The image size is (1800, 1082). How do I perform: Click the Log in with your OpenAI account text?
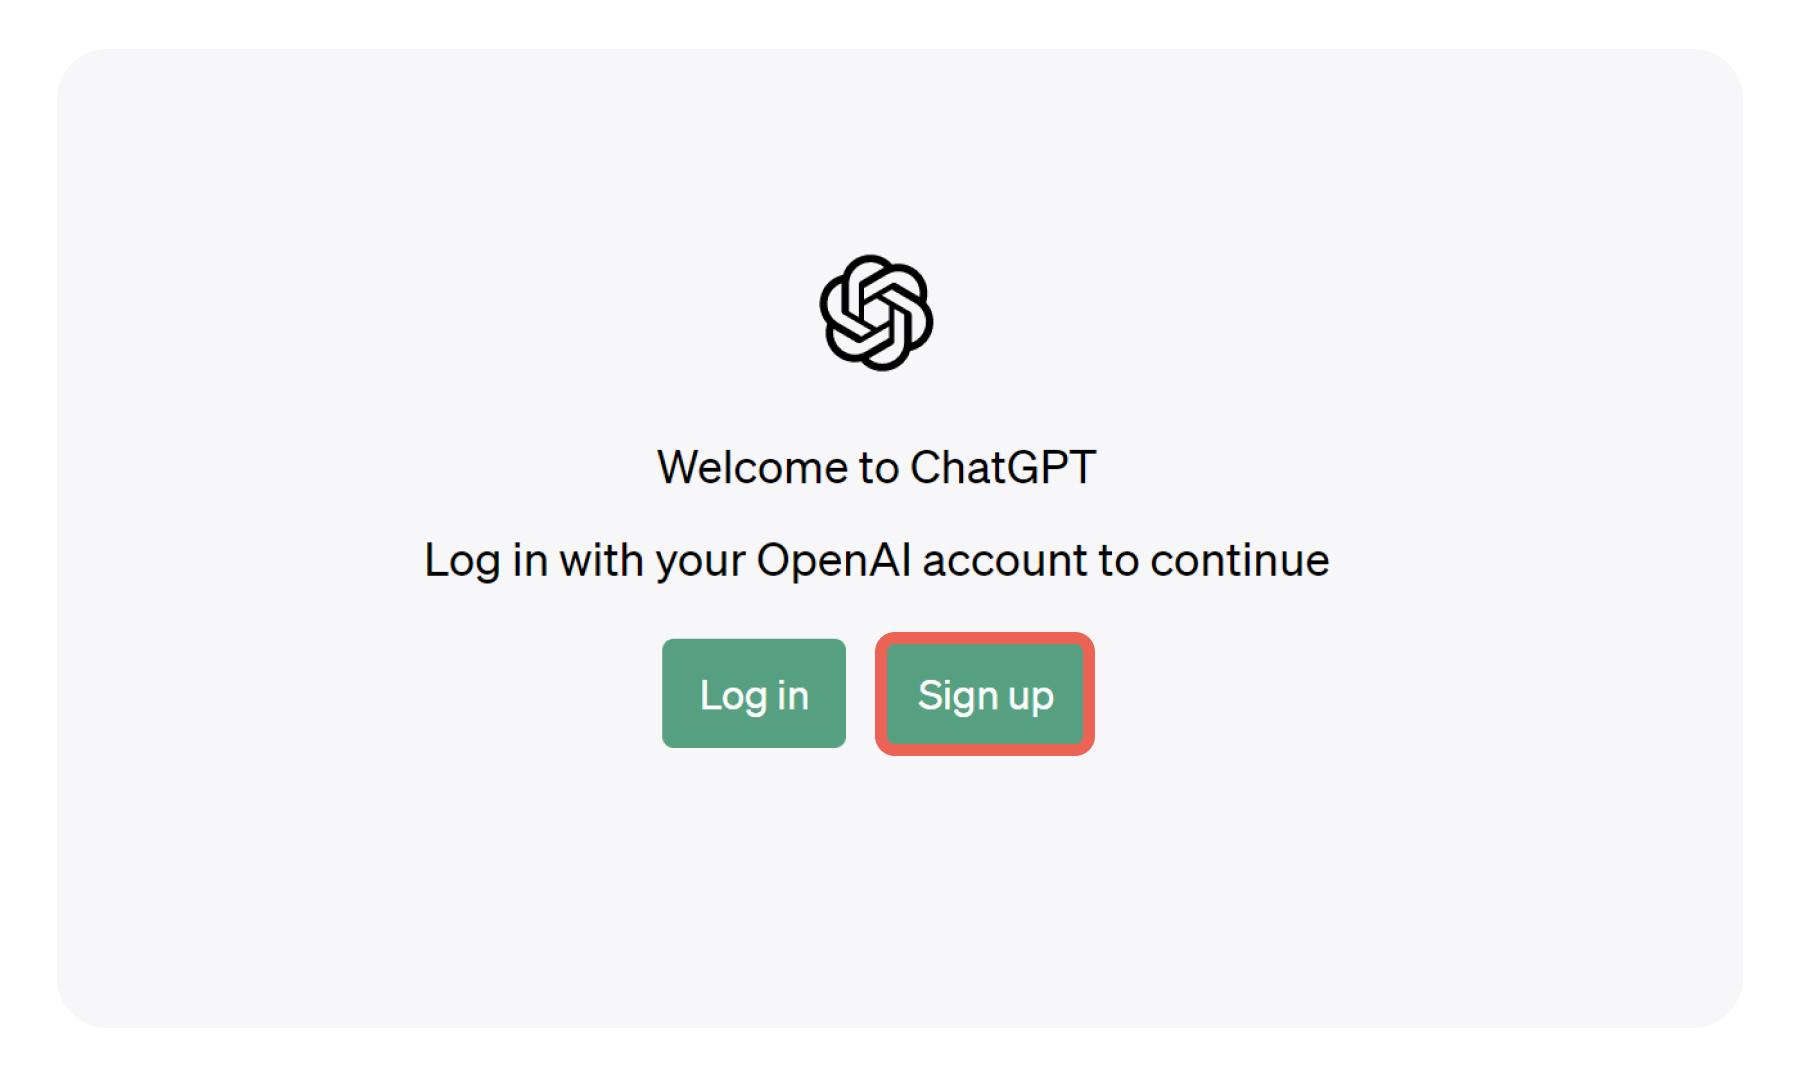click(x=876, y=561)
